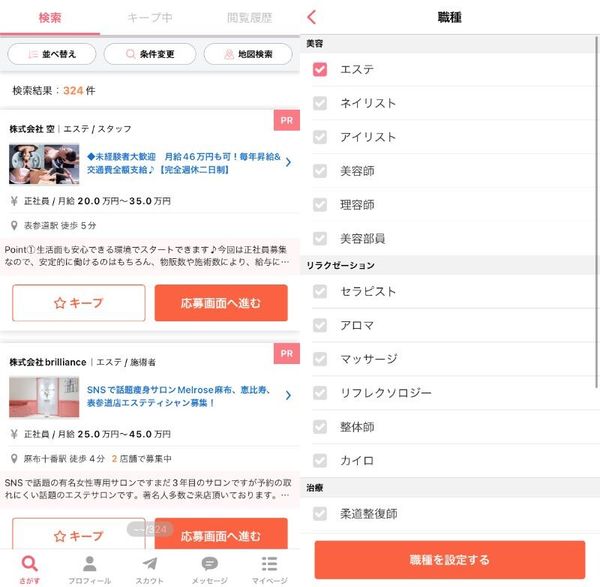Image resolution: width=600 pixels, height=587 pixels.
Task: Check the ネイリスト checkbox
Action: tap(320, 103)
